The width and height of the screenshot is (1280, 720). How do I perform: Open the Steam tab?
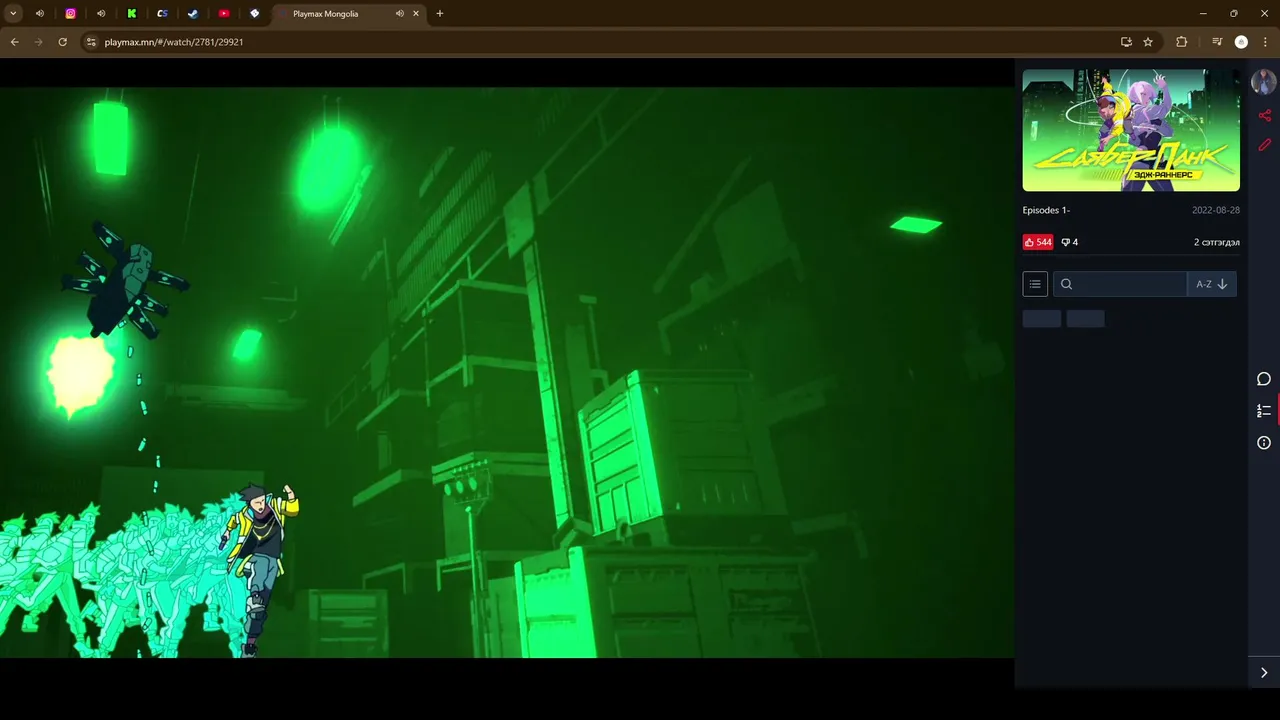pos(193,14)
